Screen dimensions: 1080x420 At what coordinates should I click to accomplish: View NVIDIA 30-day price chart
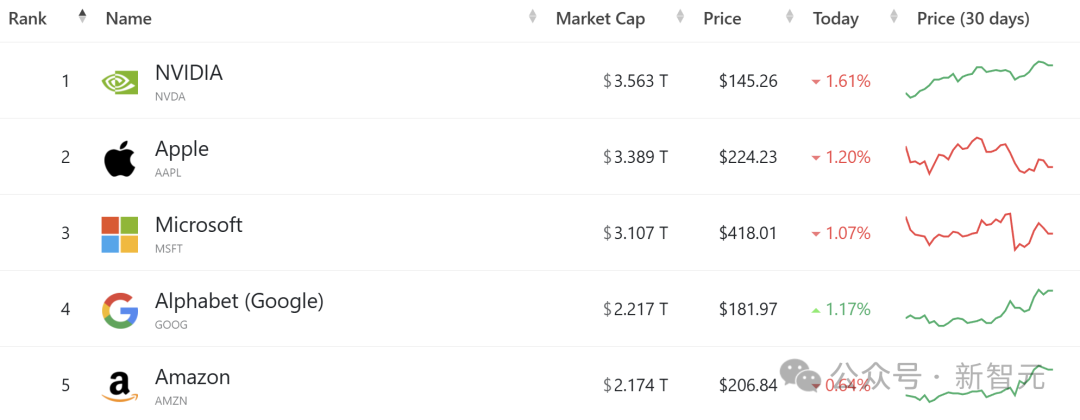(x=979, y=80)
